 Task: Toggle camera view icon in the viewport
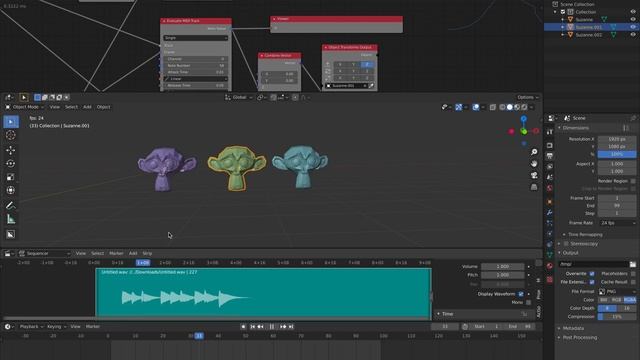534,176
